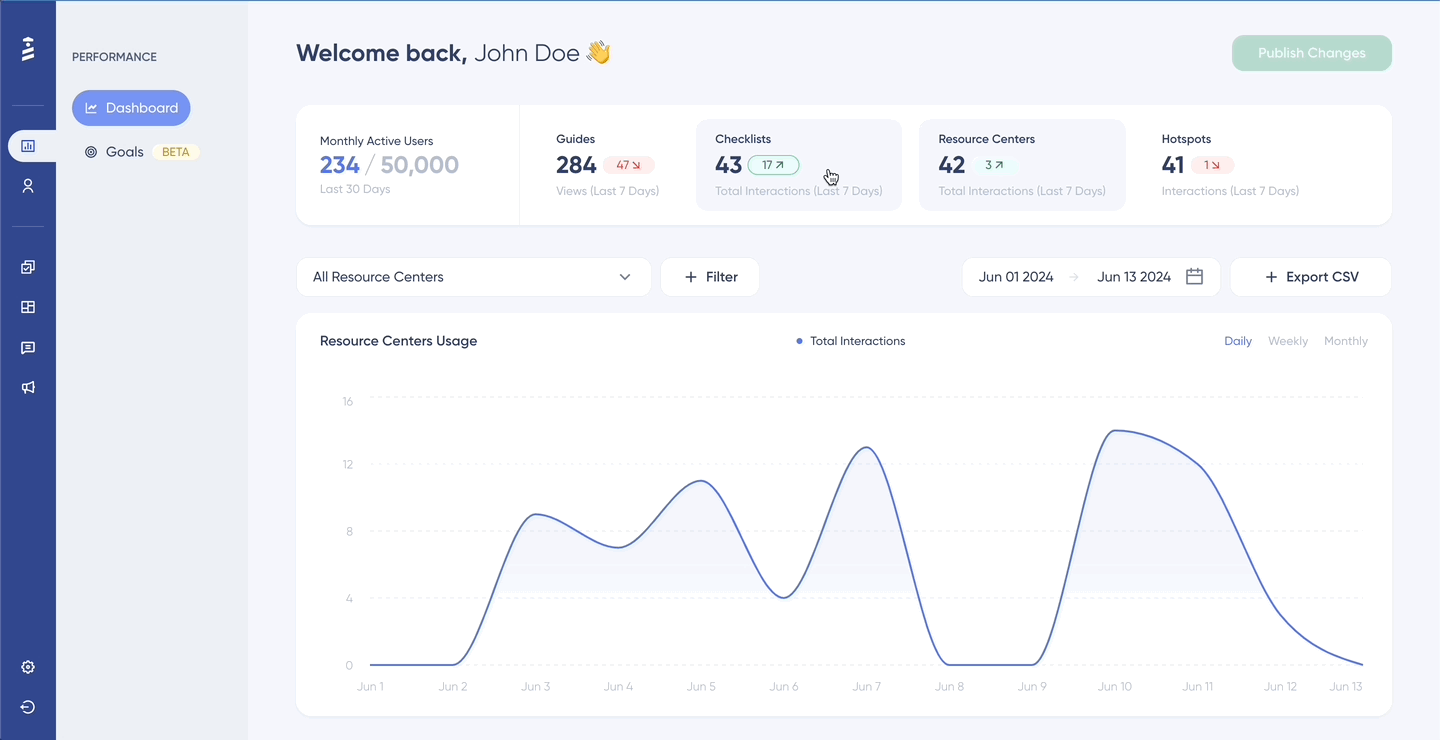Image resolution: width=1440 pixels, height=740 pixels.
Task: Open the layout grid sidebar icon
Action: (28, 307)
